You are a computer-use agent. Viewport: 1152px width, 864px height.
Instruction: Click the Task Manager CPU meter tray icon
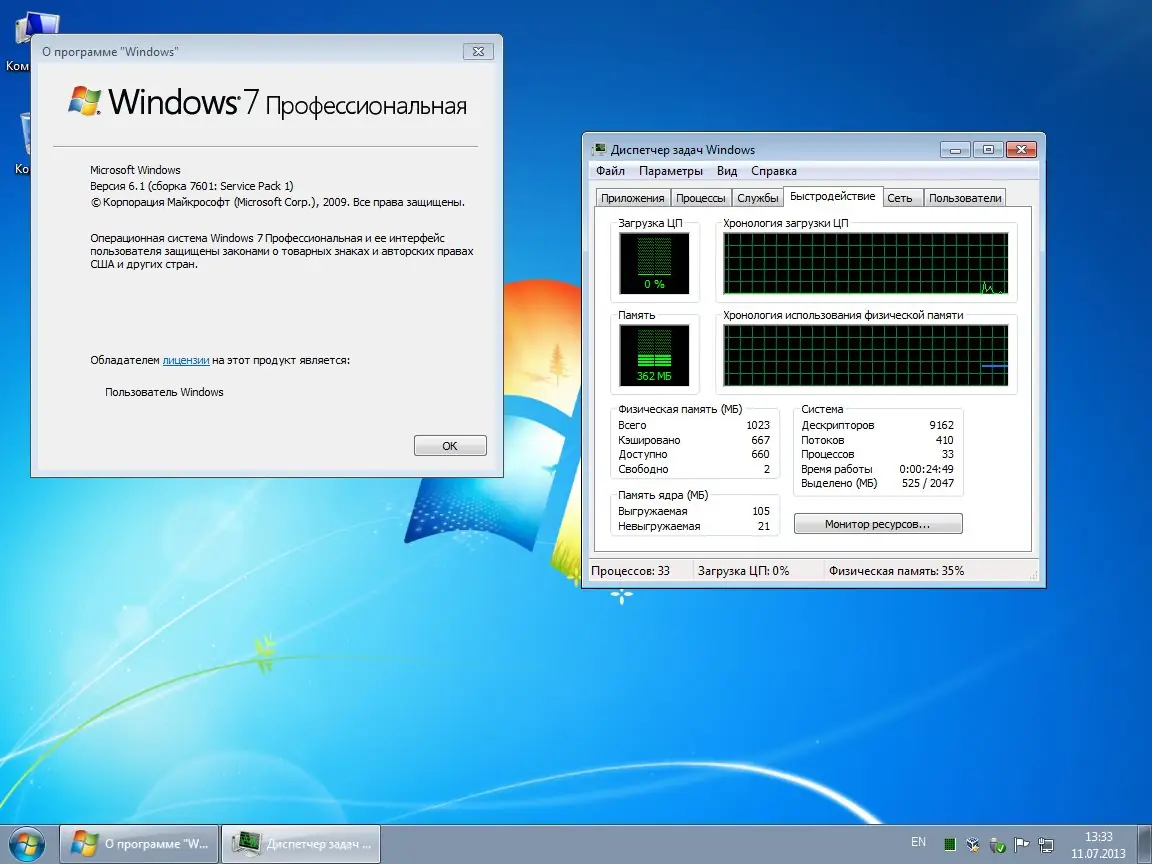pyautogui.click(x=949, y=844)
